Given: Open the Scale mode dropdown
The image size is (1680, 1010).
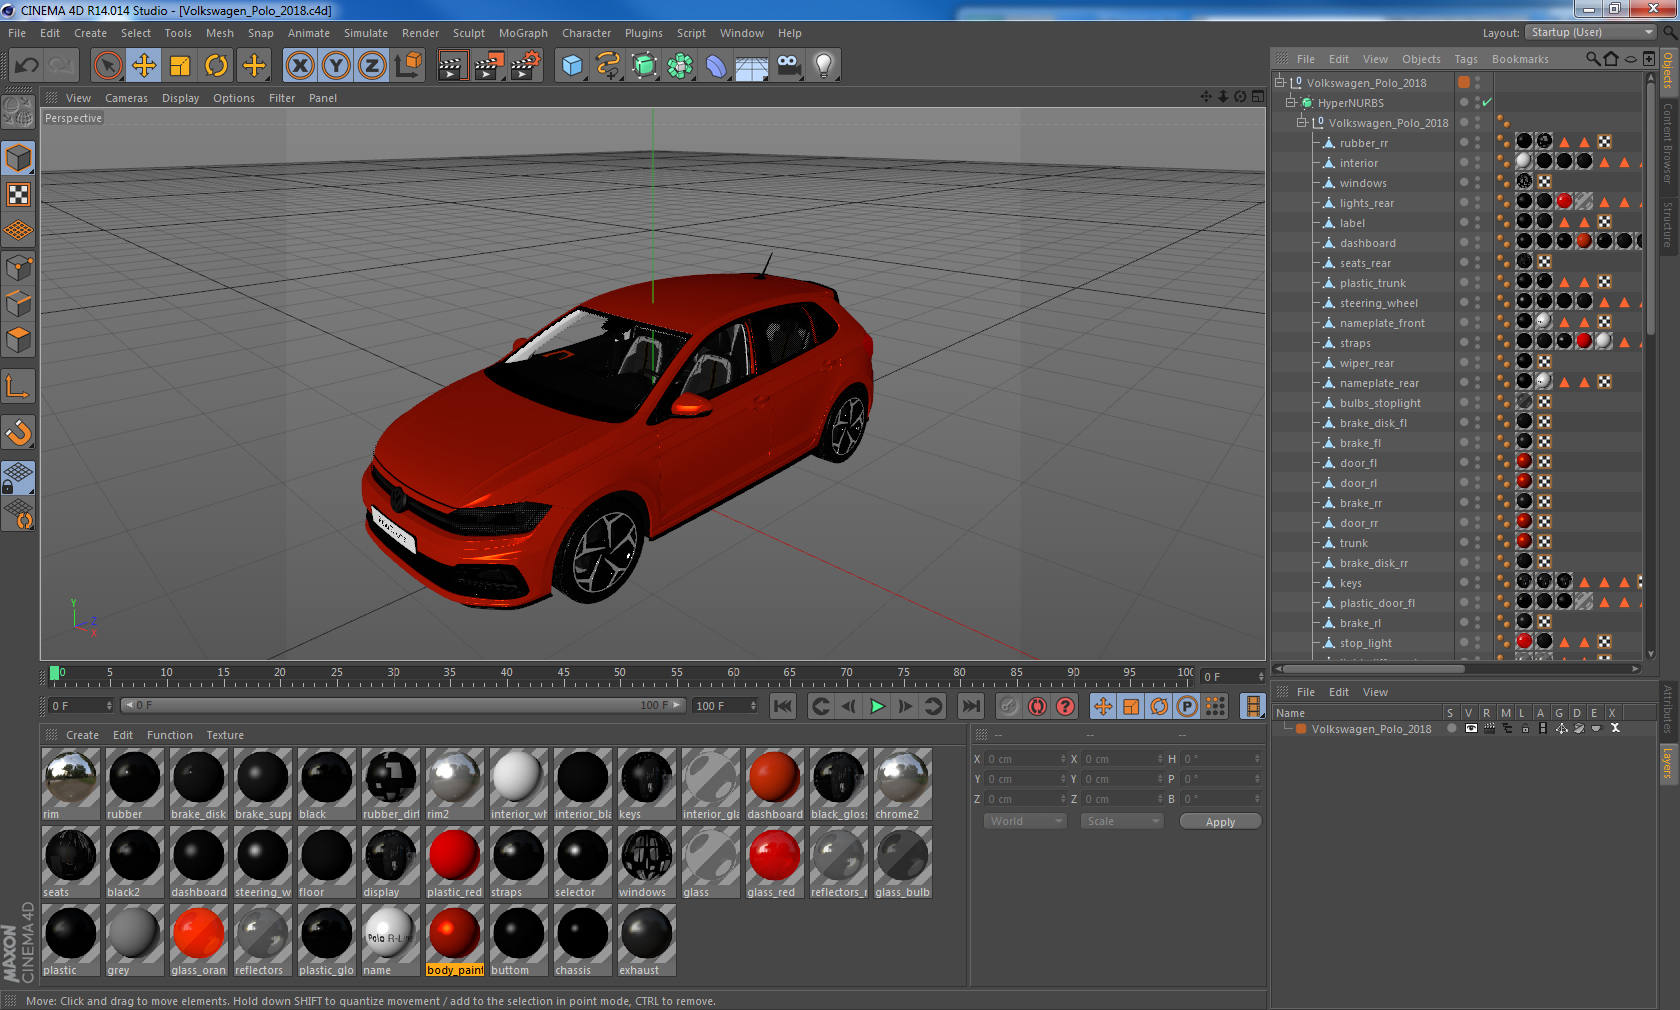Looking at the screenshot, I should pos(1122,821).
